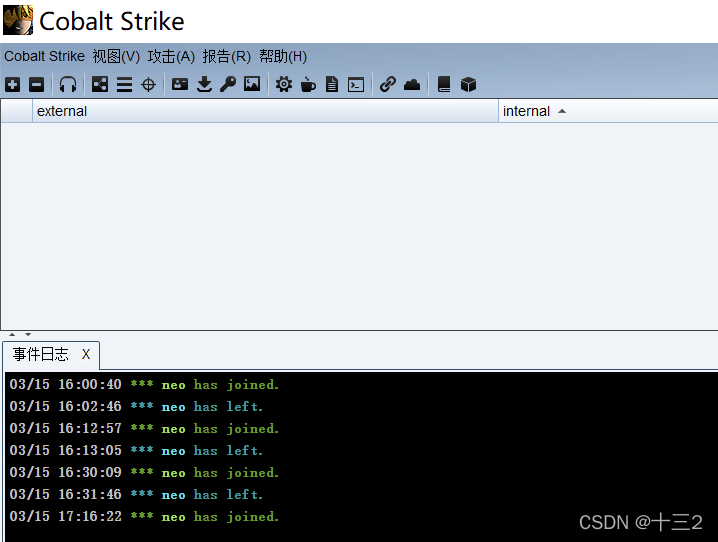Viewport: 718px width, 542px height.
Task: Close the 事件日志 tab with X
Action: pyautogui.click(x=86, y=354)
